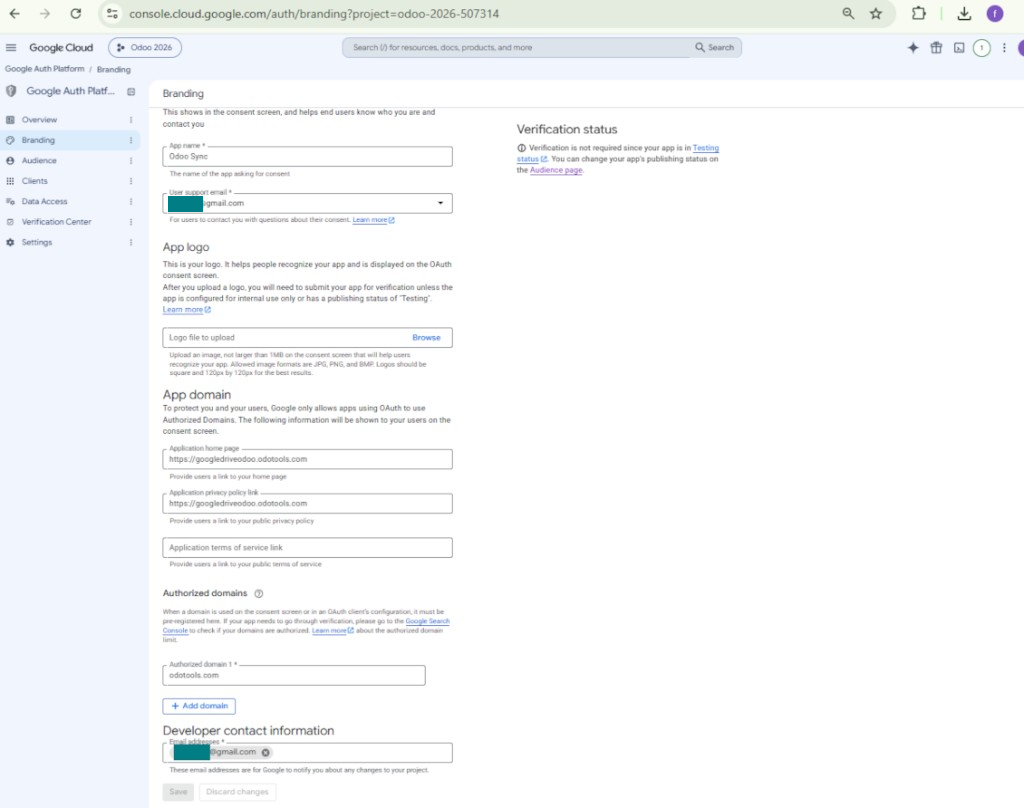Open Verification Center in the sidebar

(56, 222)
